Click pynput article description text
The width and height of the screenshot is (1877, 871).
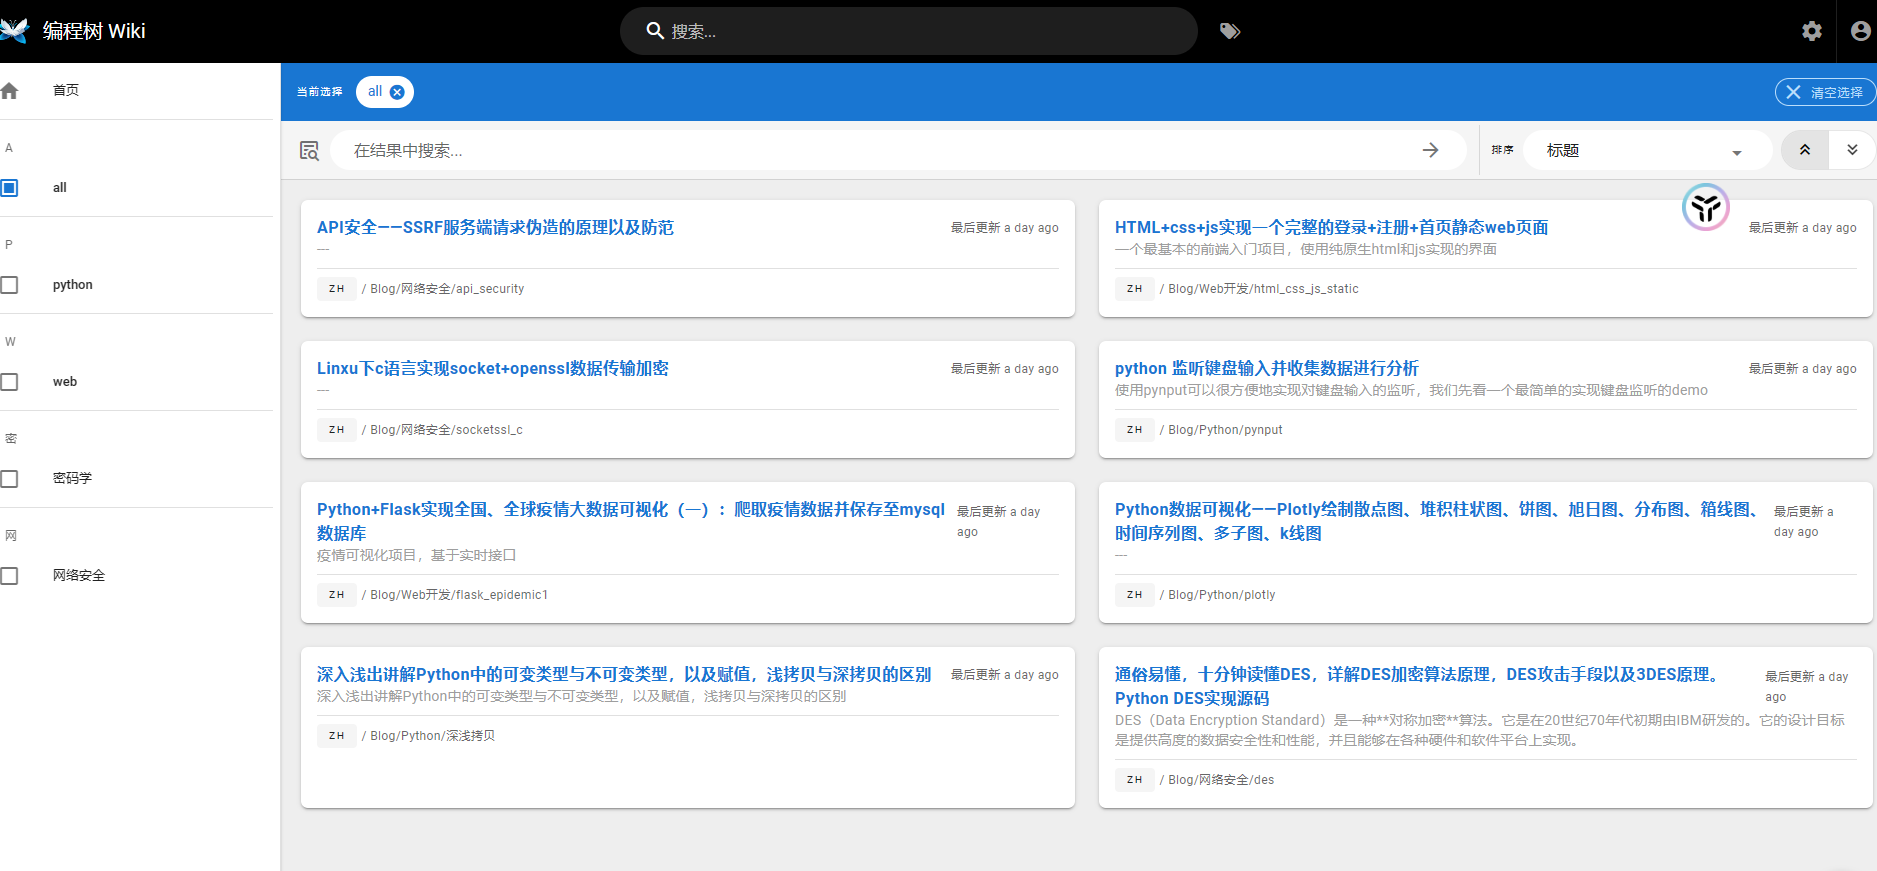(x=1411, y=390)
